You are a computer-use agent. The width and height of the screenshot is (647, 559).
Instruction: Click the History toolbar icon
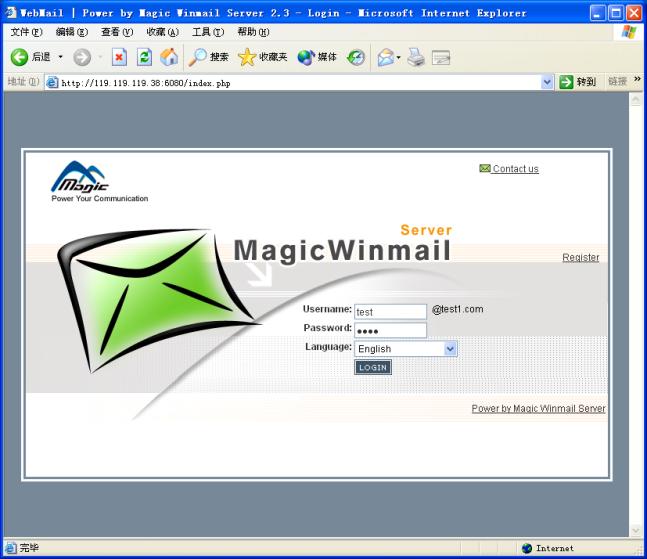pyautogui.click(x=356, y=57)
